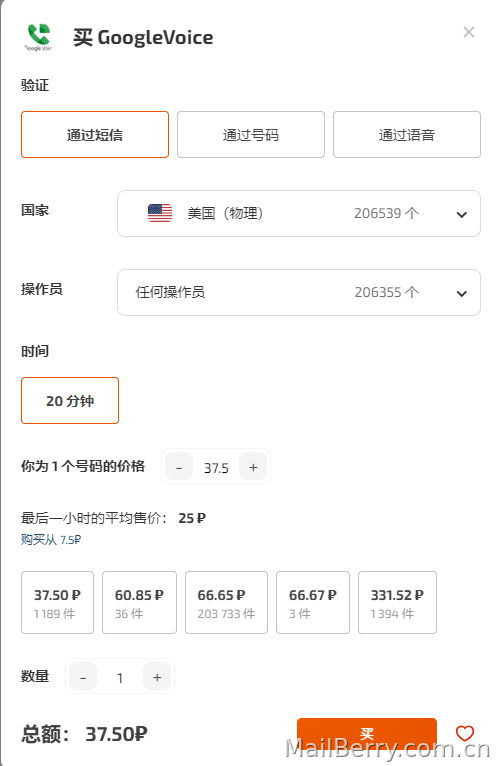
Task: Click the US flag icon
Action: click(x=160, y=213)
